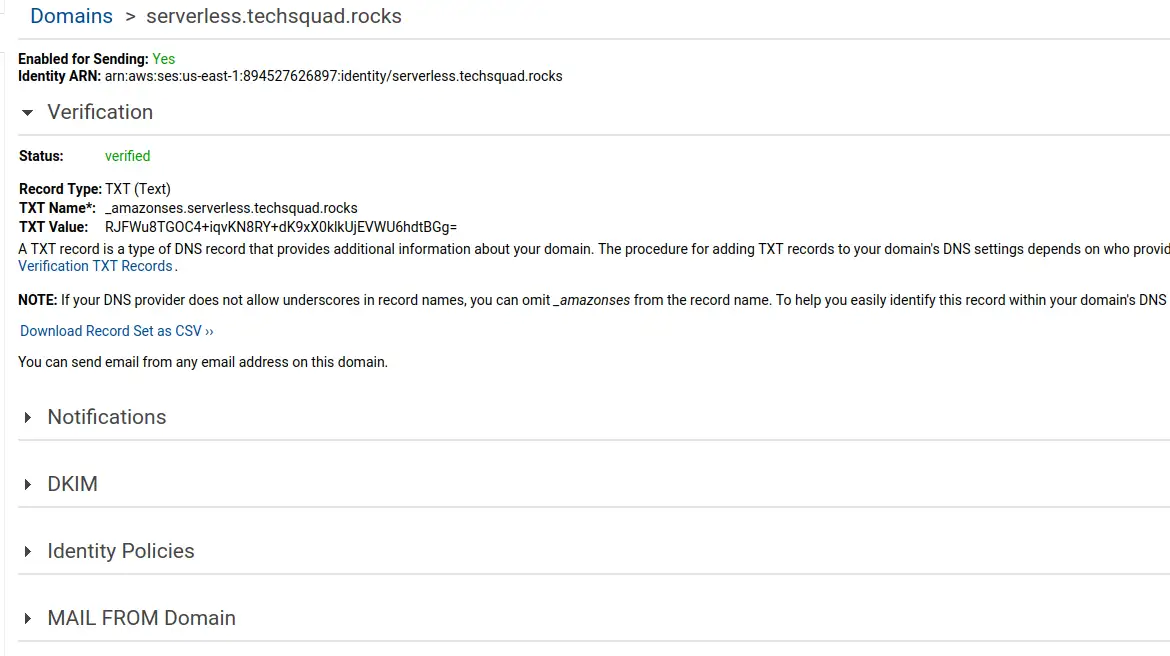Click the DKIM section heading text

72,484
